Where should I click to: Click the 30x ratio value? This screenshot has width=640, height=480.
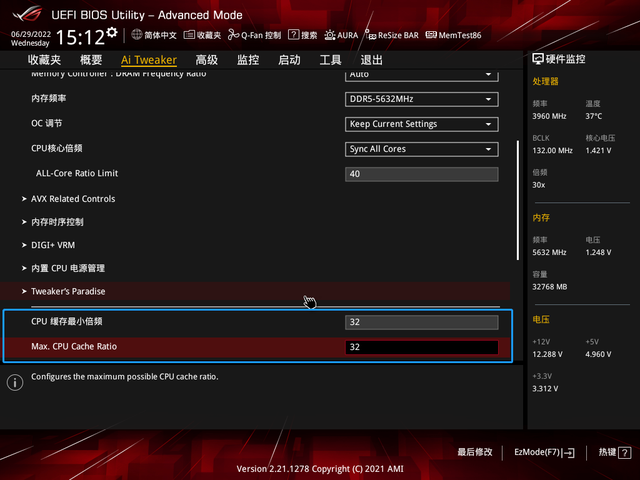[539, 185]
